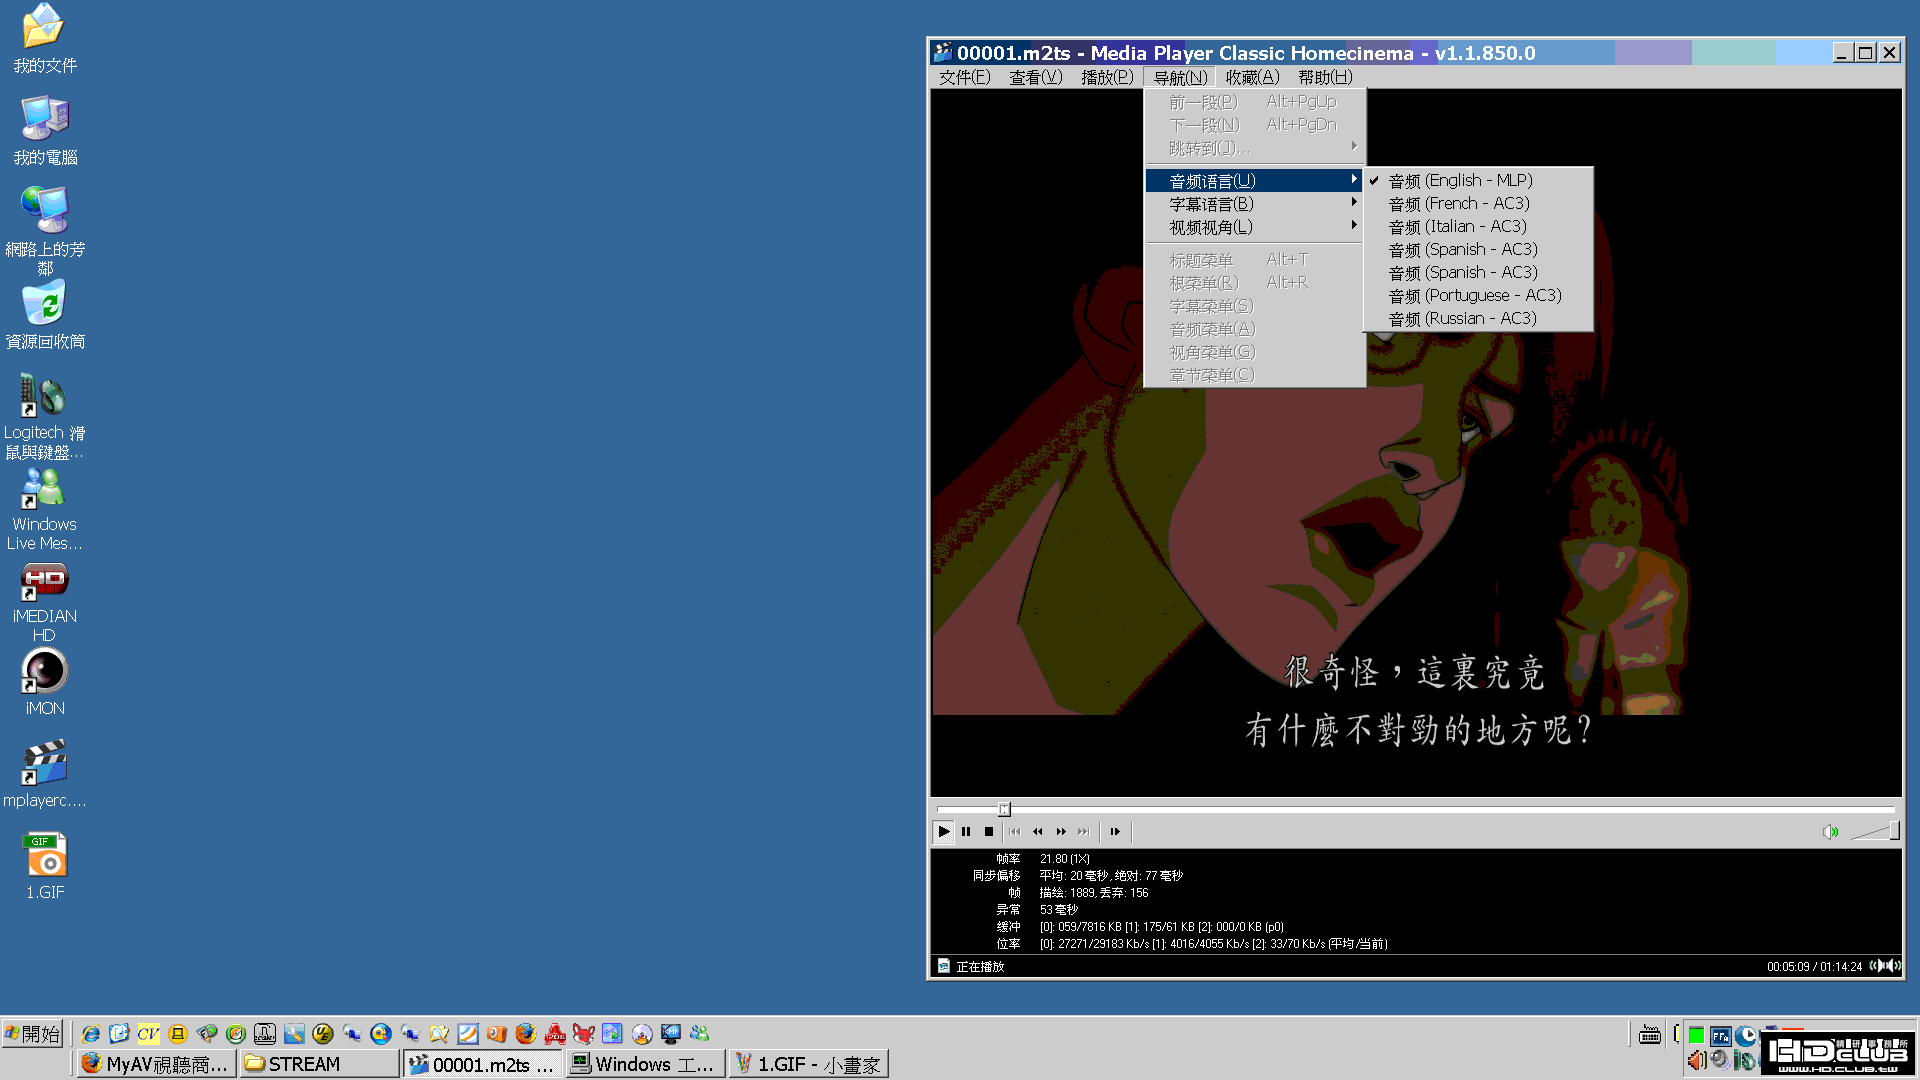Click the Play button in the player
Viewport: 1920px width, 1080px height.
pos(943,831)
